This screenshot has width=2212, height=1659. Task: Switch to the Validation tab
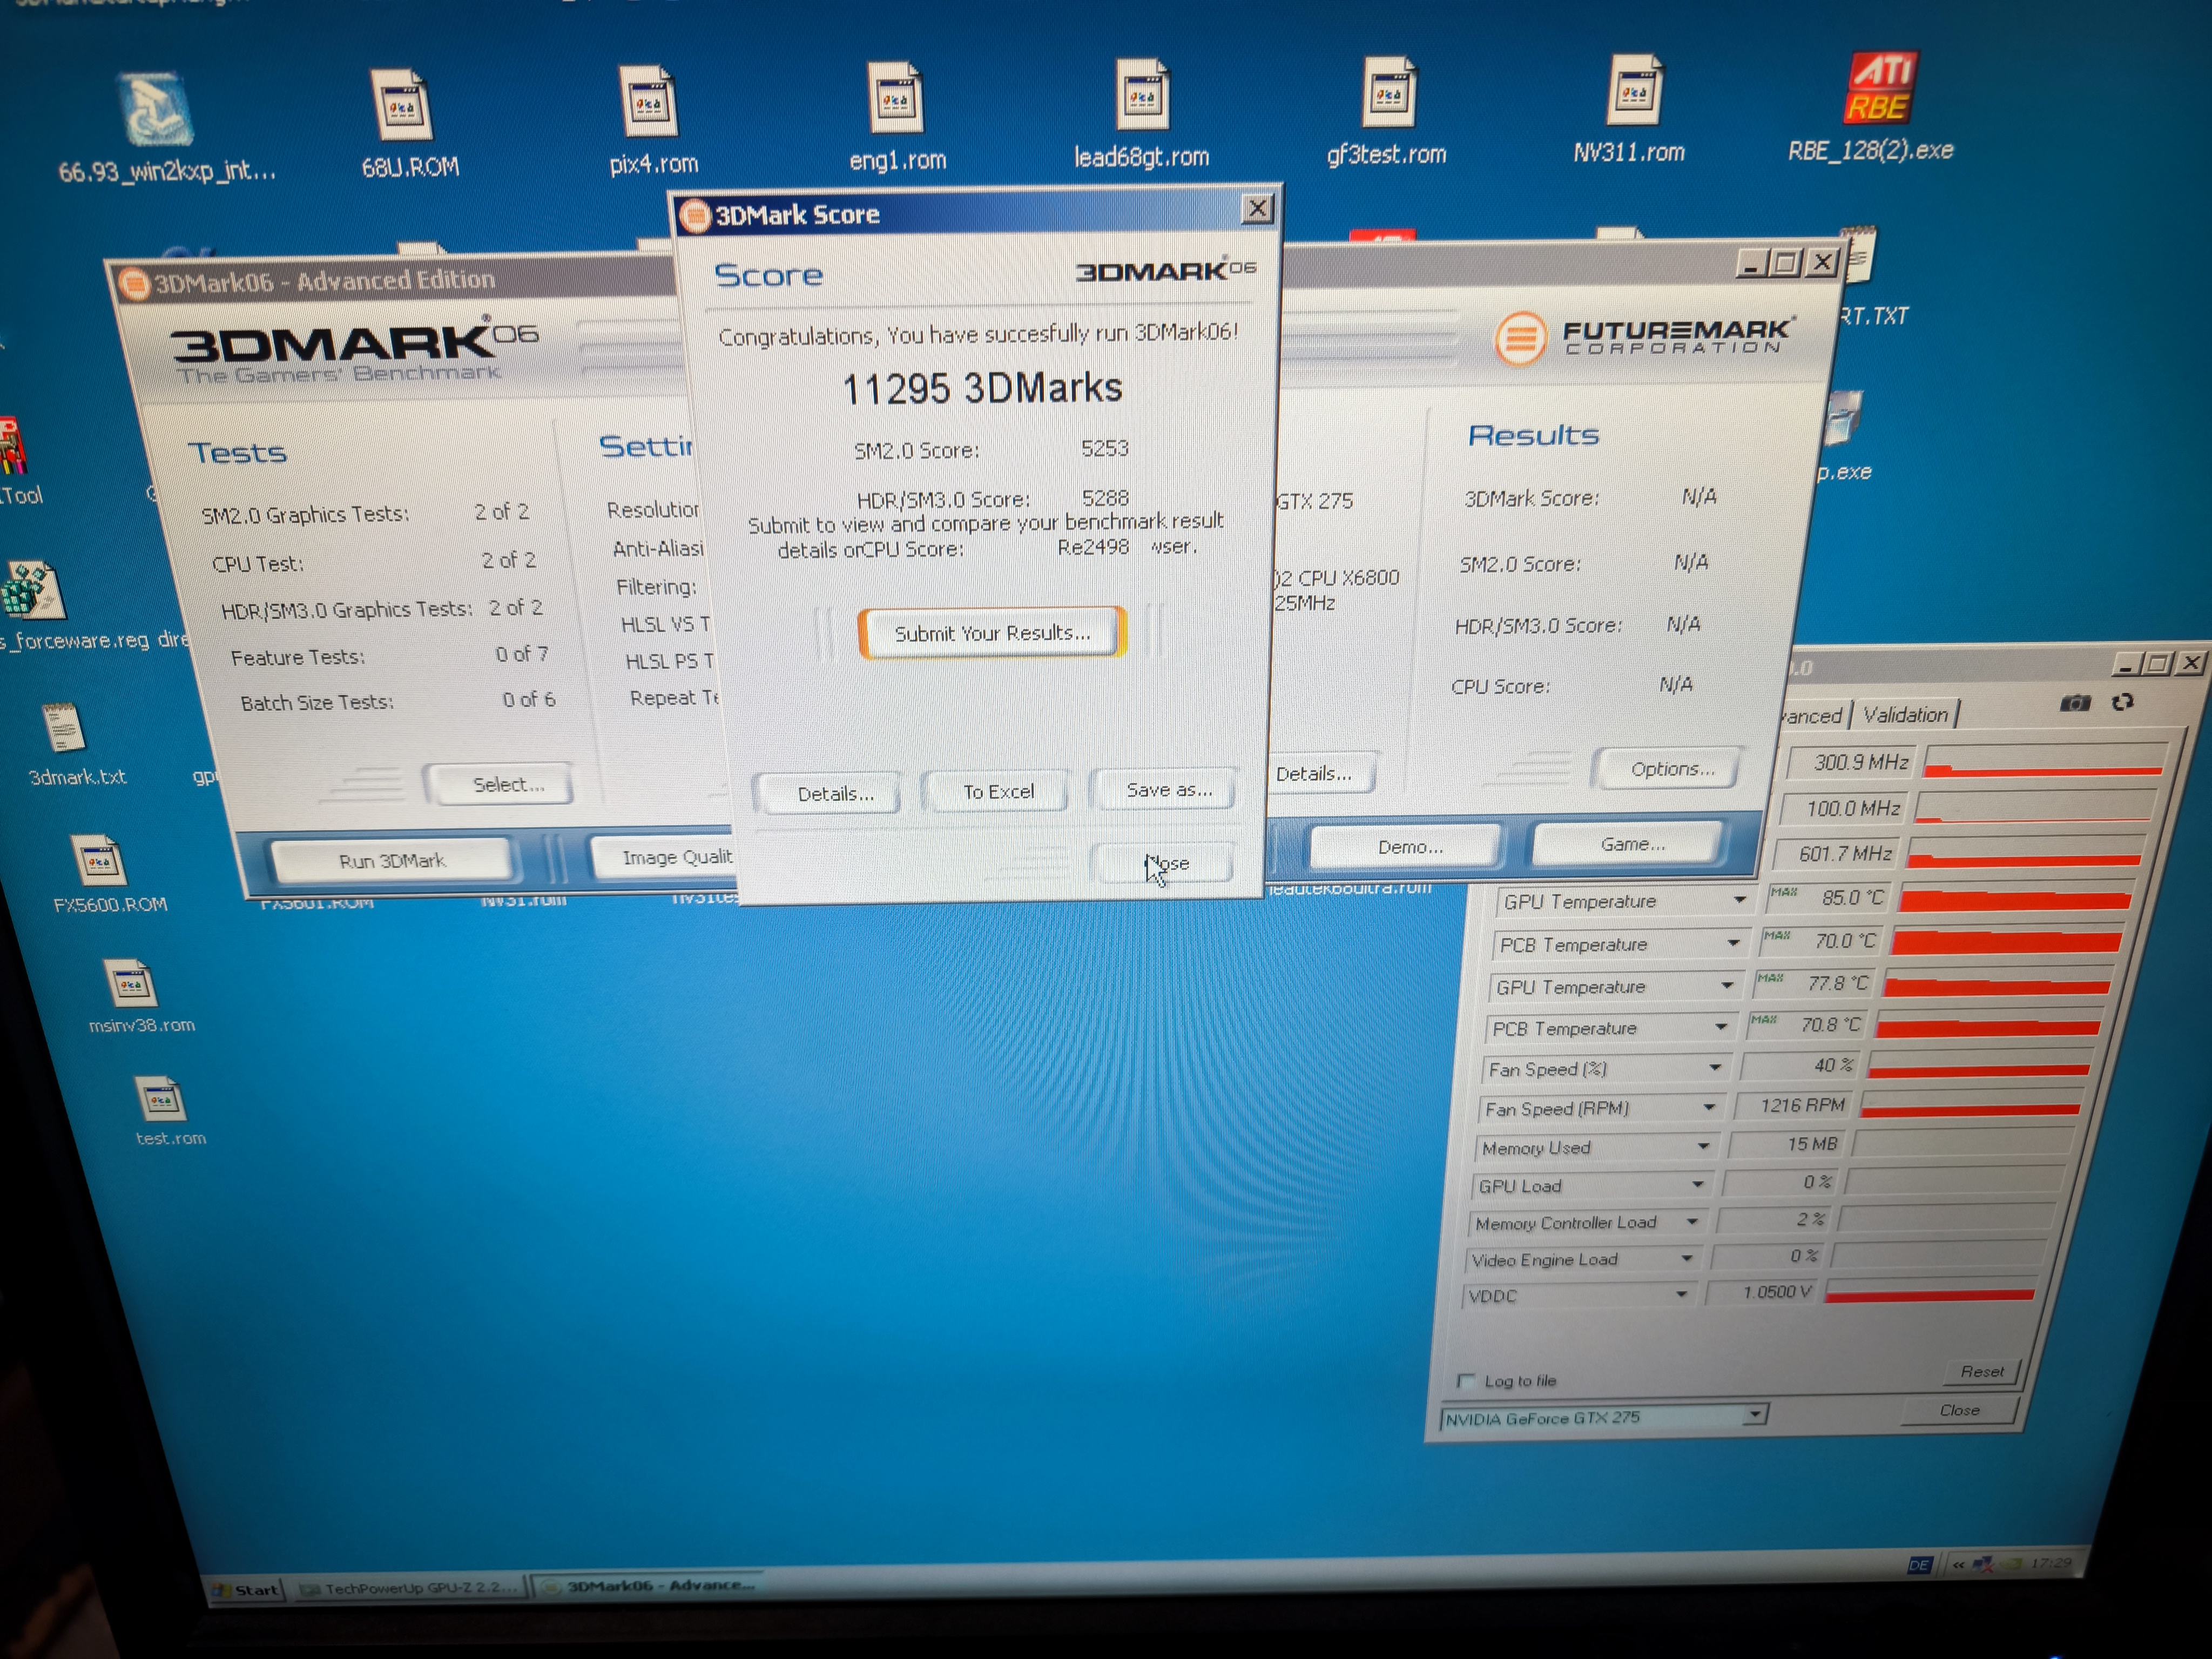click(x=1905, y=715)
